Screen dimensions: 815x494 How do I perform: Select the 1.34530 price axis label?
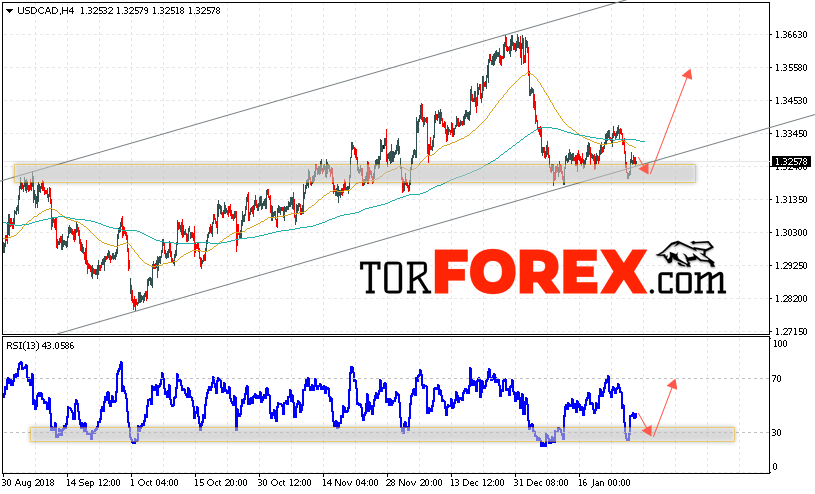tap(791, 100)
